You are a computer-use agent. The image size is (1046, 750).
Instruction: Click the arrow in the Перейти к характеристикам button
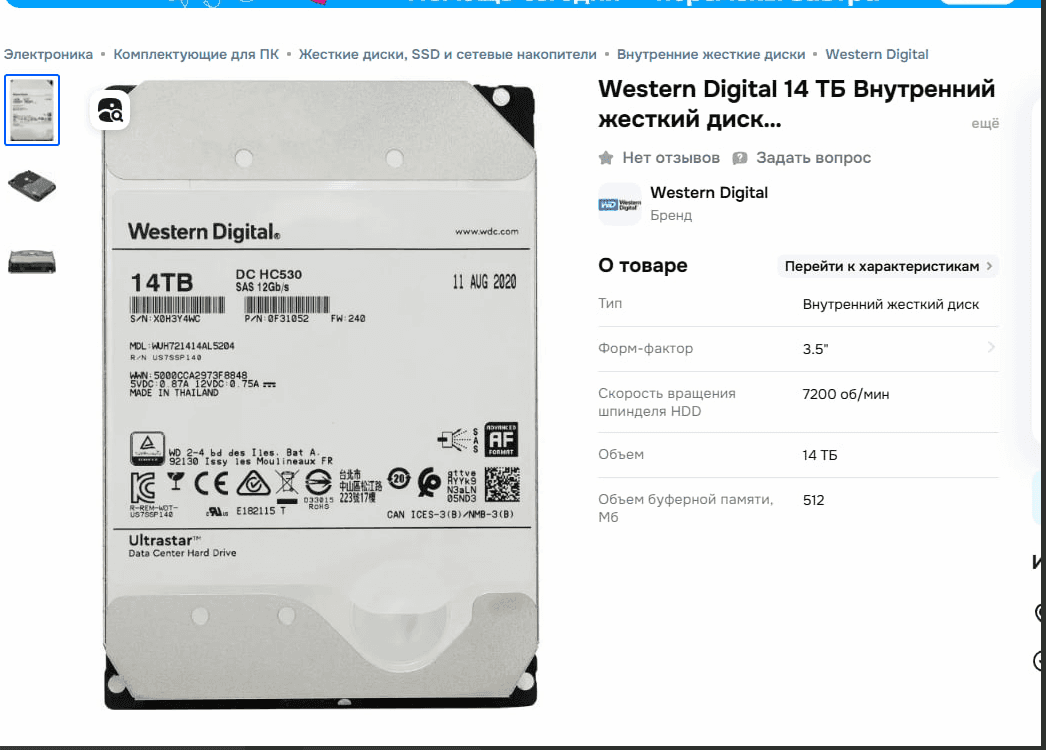989,266
